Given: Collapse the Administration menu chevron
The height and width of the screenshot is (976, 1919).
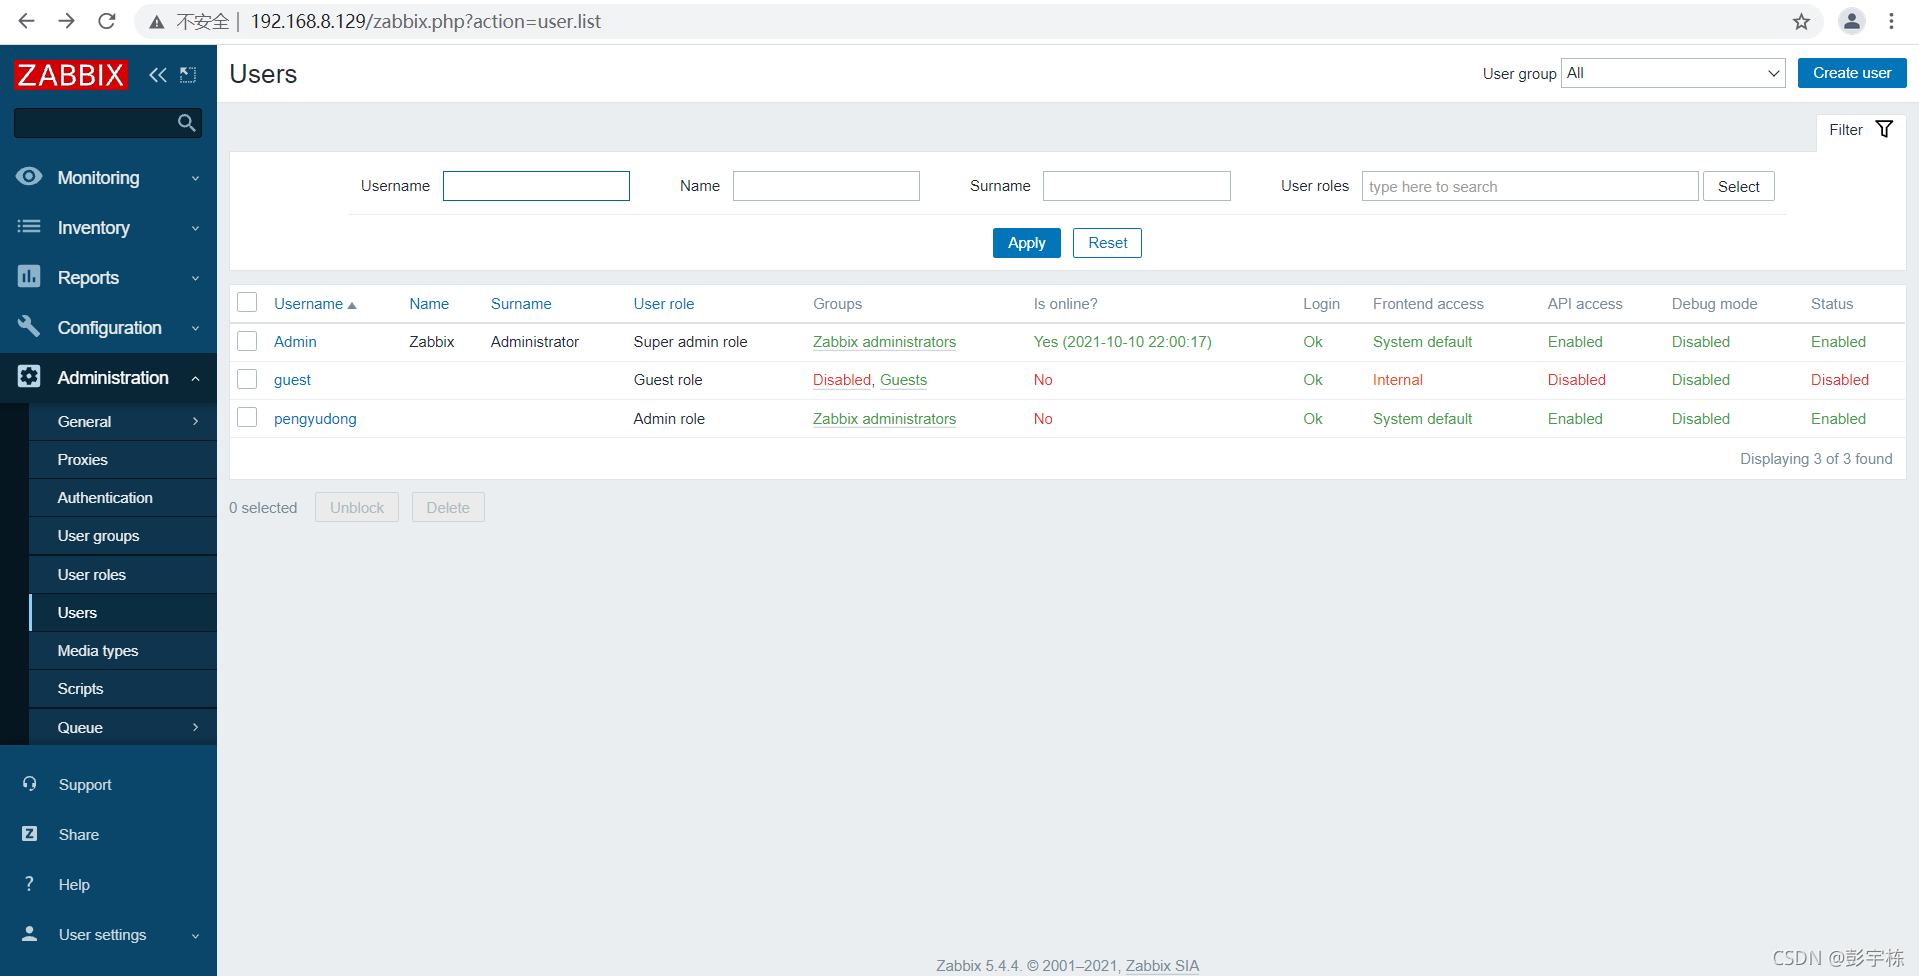Looking at the screenshot, I should [x=195, y=378].
